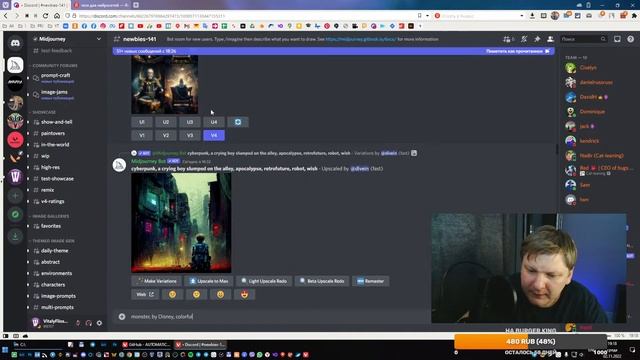Image resolution: width=640 pixels, height=360 pixels.
Task: Toggle headphones deafen in the user panel
Action: coord(89,323)
